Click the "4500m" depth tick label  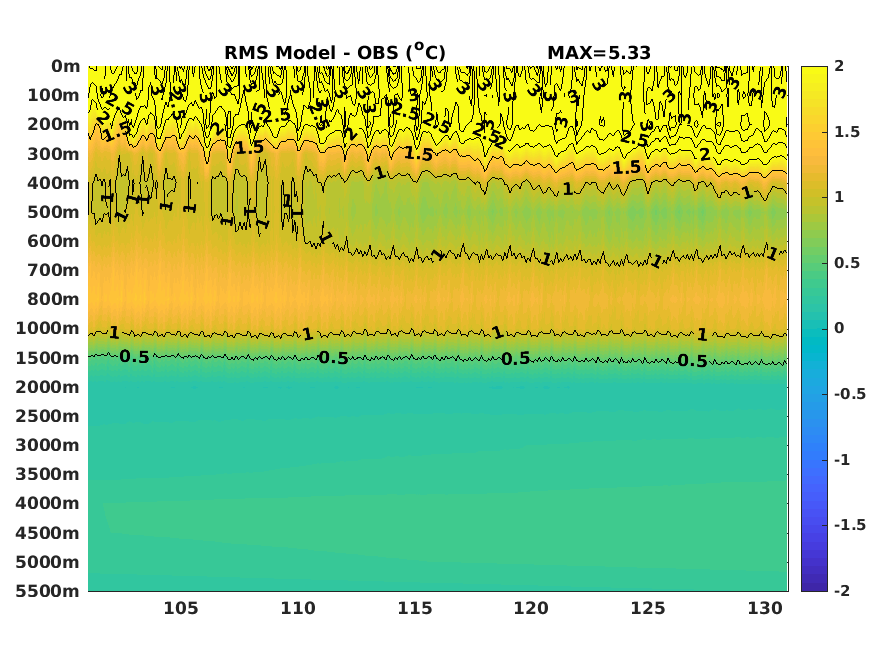click(x=48, y=533)
